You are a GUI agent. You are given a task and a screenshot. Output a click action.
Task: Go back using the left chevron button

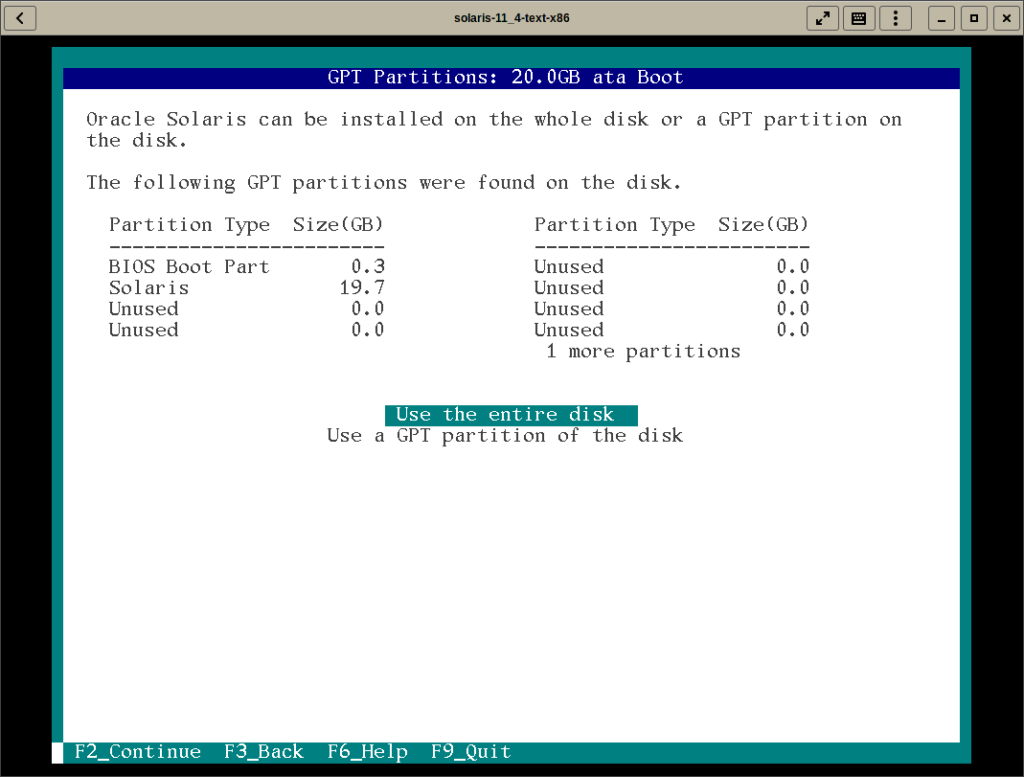coord(20,18)
